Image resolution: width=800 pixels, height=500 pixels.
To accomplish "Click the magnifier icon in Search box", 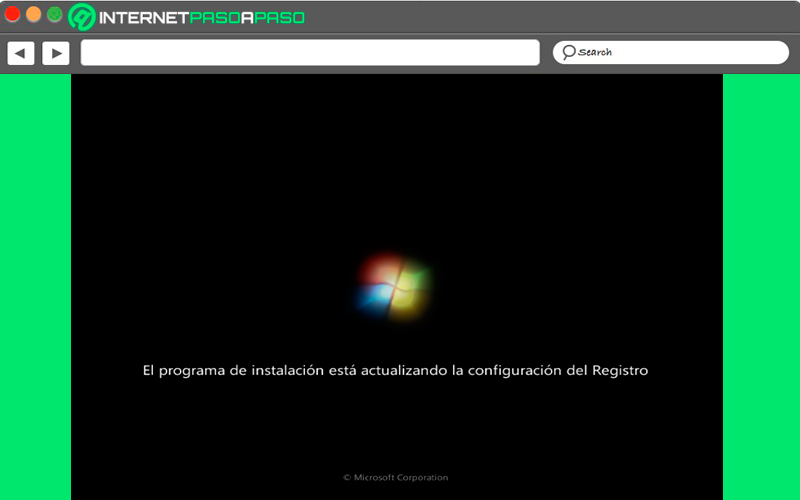I will pos(568,52).
